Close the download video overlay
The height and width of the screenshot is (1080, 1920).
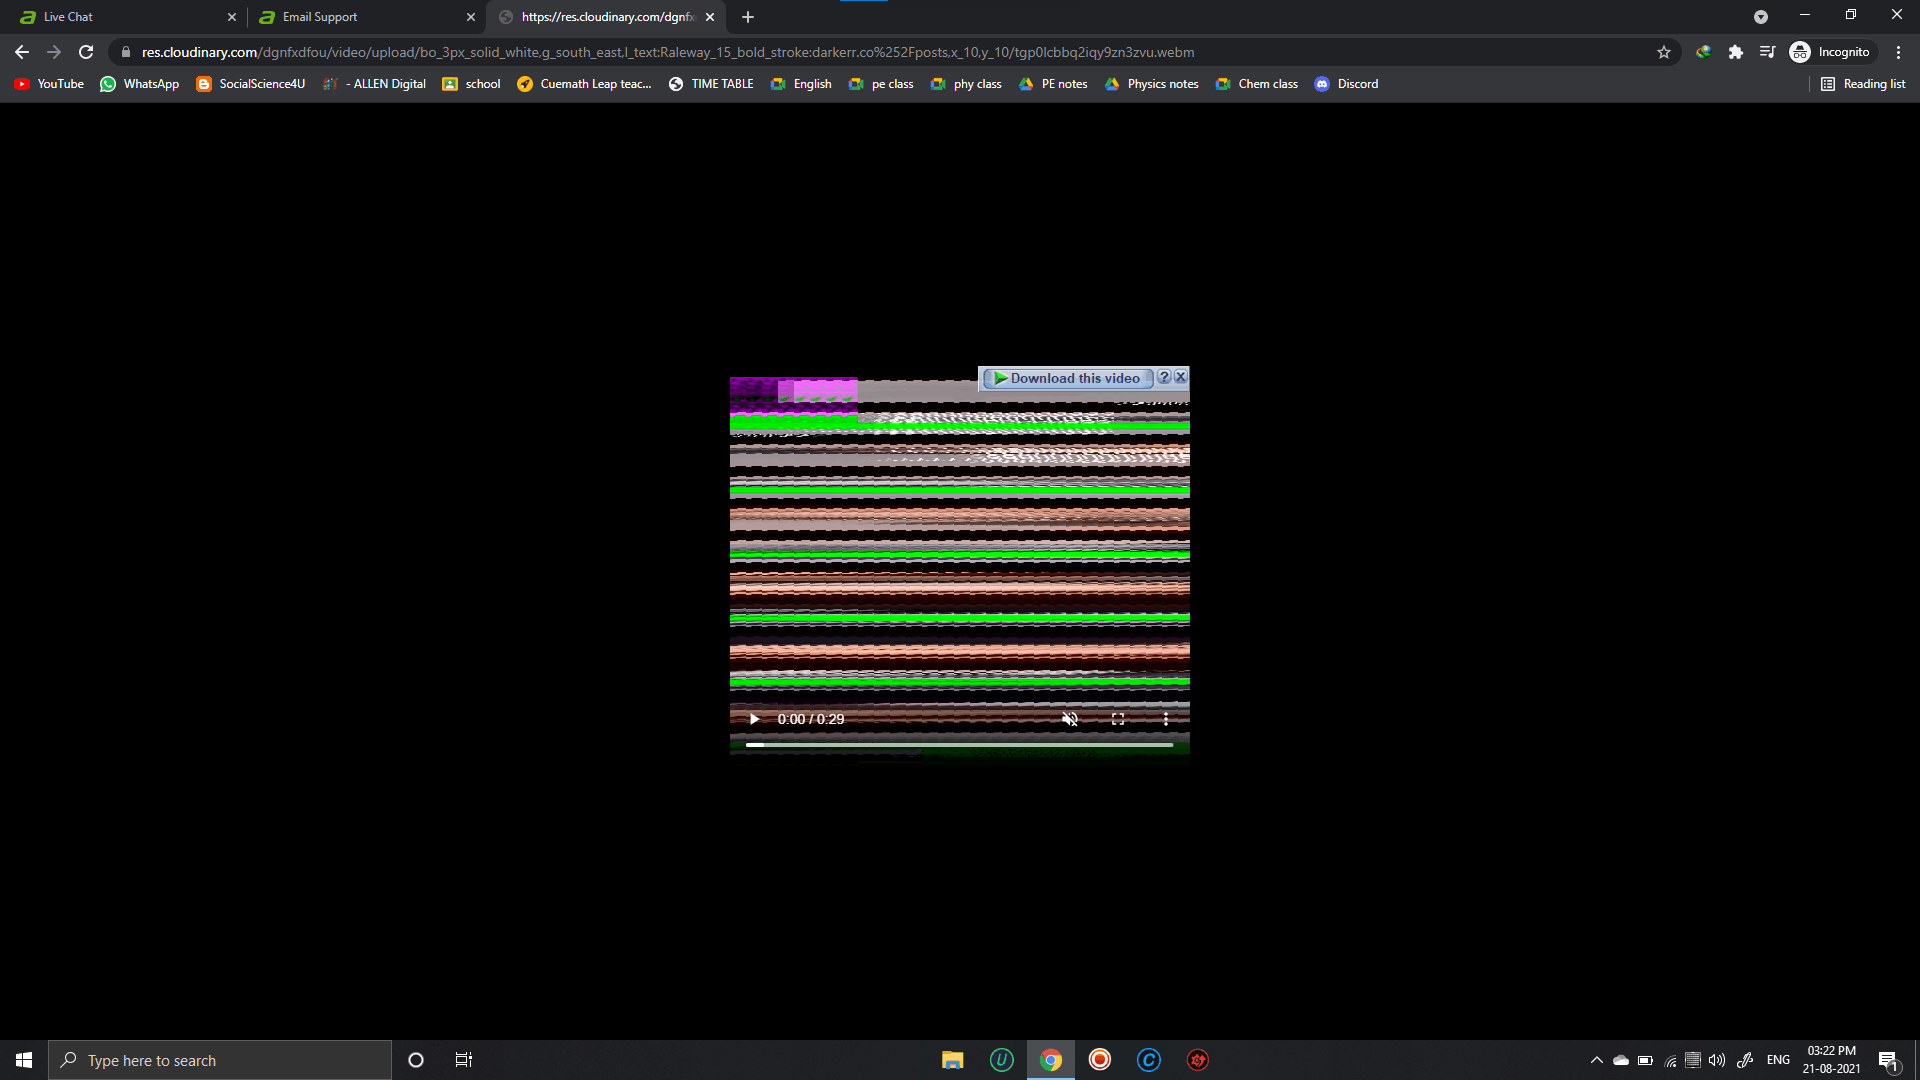tap(1181, 377)
